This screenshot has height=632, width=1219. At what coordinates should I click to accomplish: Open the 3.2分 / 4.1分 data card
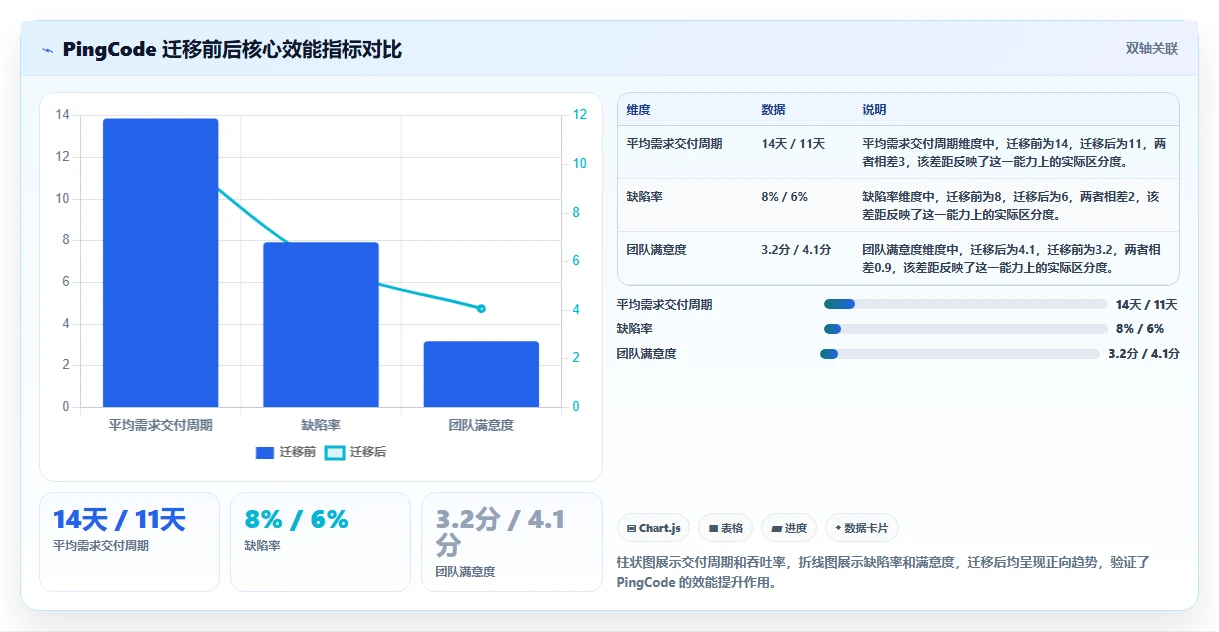tap(512, 542)
